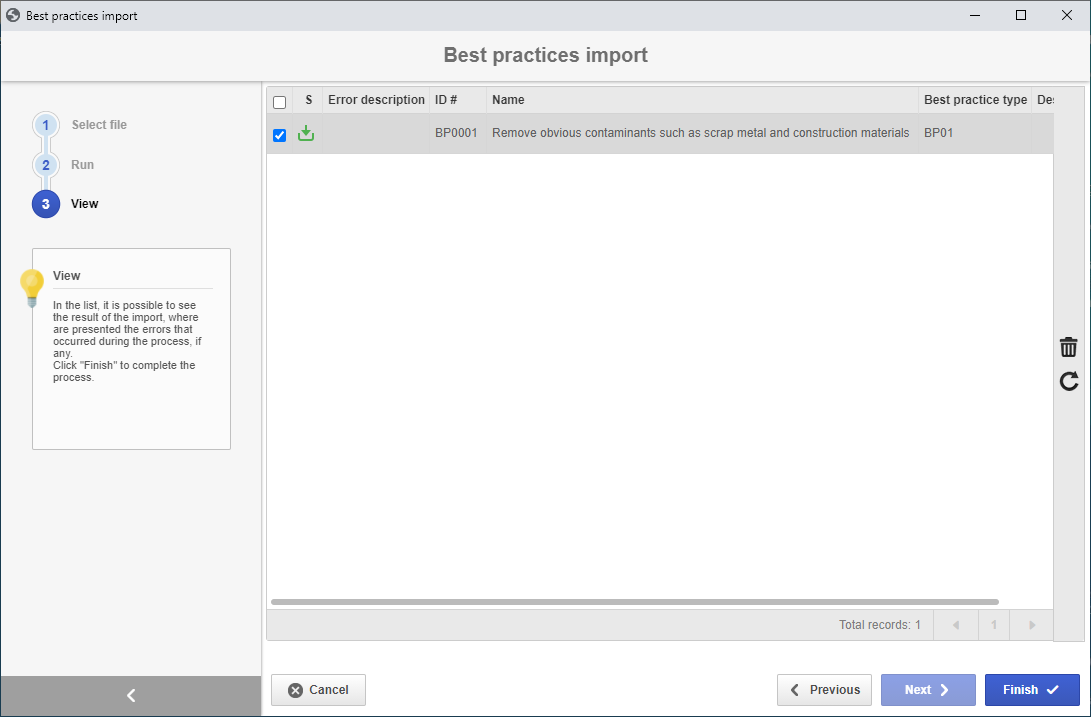Click the BP01 best practice type cell

click(x=975, y=133)
